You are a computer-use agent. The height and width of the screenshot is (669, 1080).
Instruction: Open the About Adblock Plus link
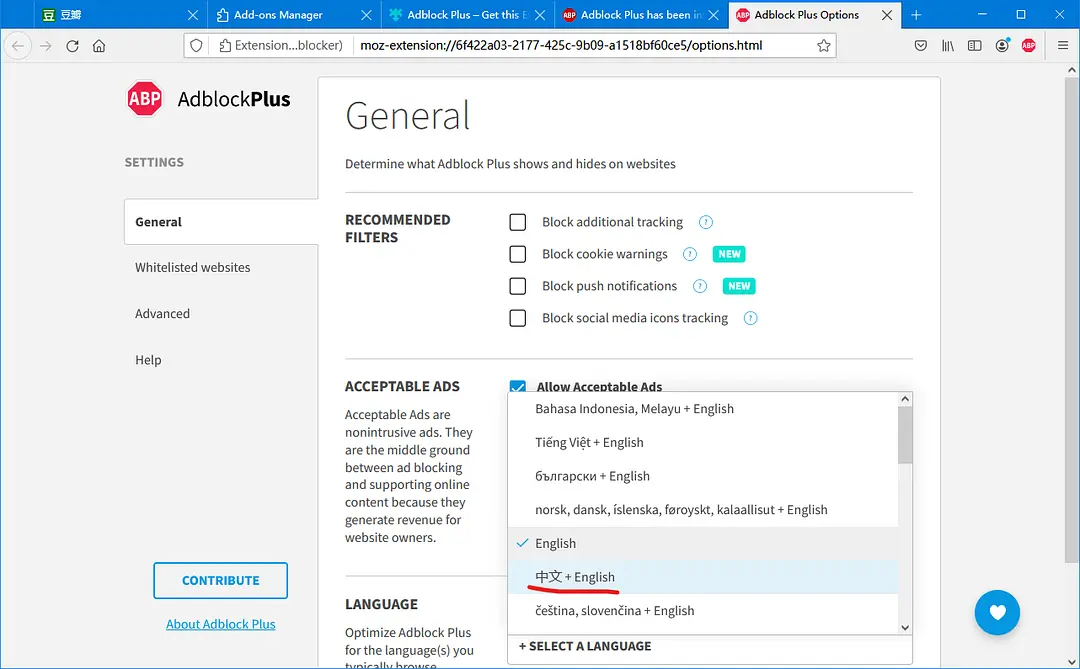click(220, 624)
